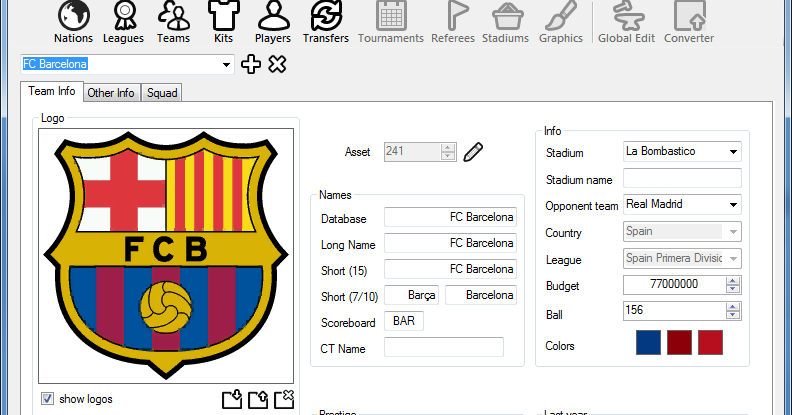Open the Players section

(x=273, y=22)
